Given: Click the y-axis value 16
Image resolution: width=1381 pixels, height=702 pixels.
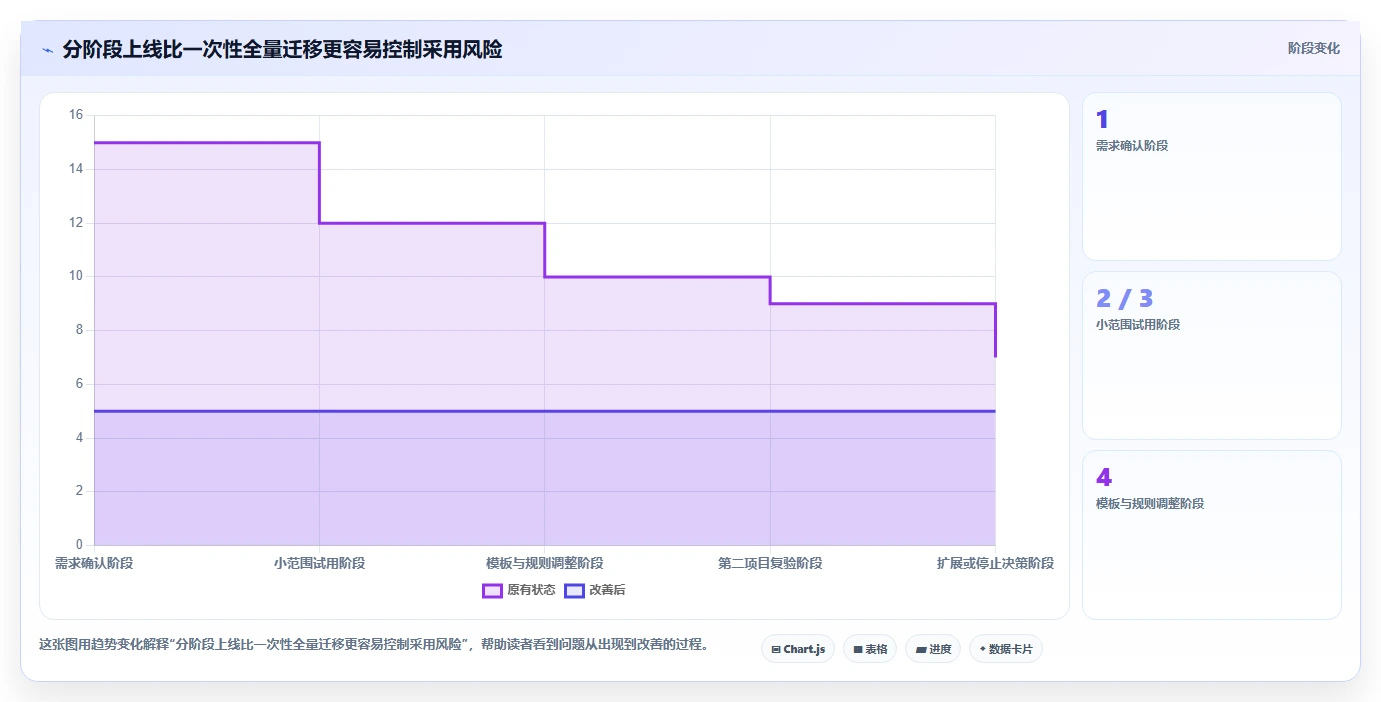Looking at the screenshot, I should (x=76, y=115).
